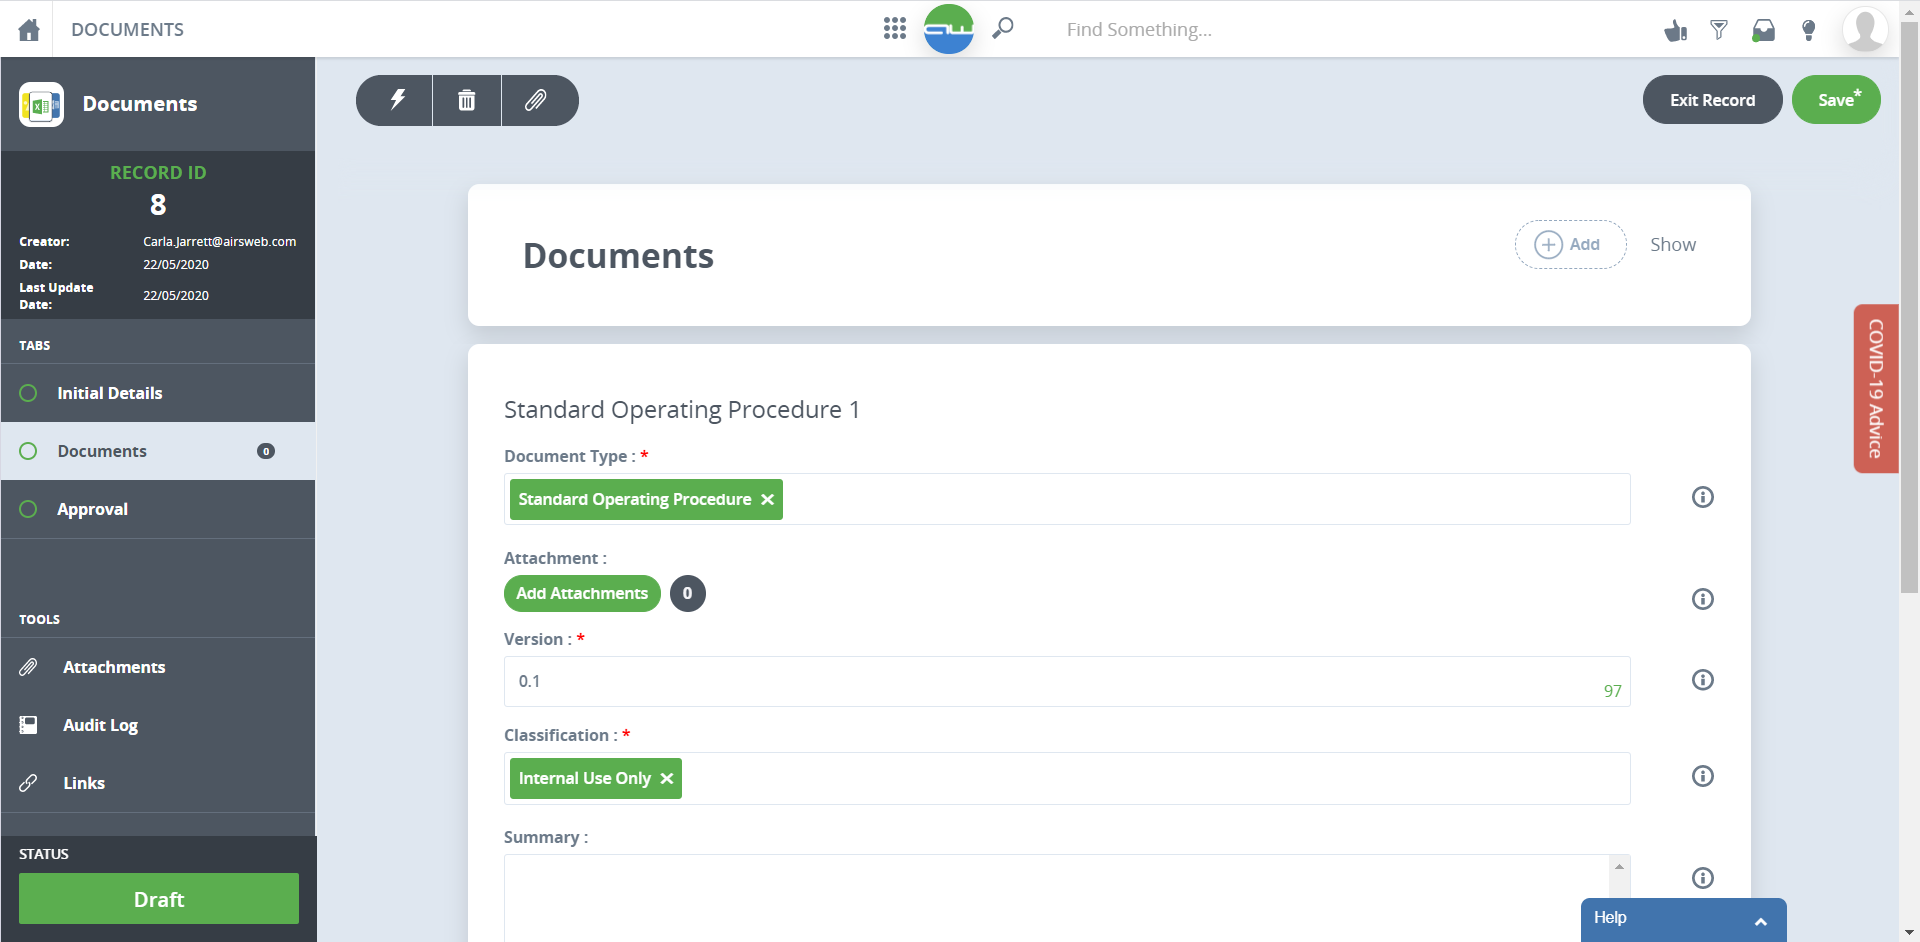The image size is (1920, 942).
Task: Expand the Show option next to Add
Action: click(1673, 244)
